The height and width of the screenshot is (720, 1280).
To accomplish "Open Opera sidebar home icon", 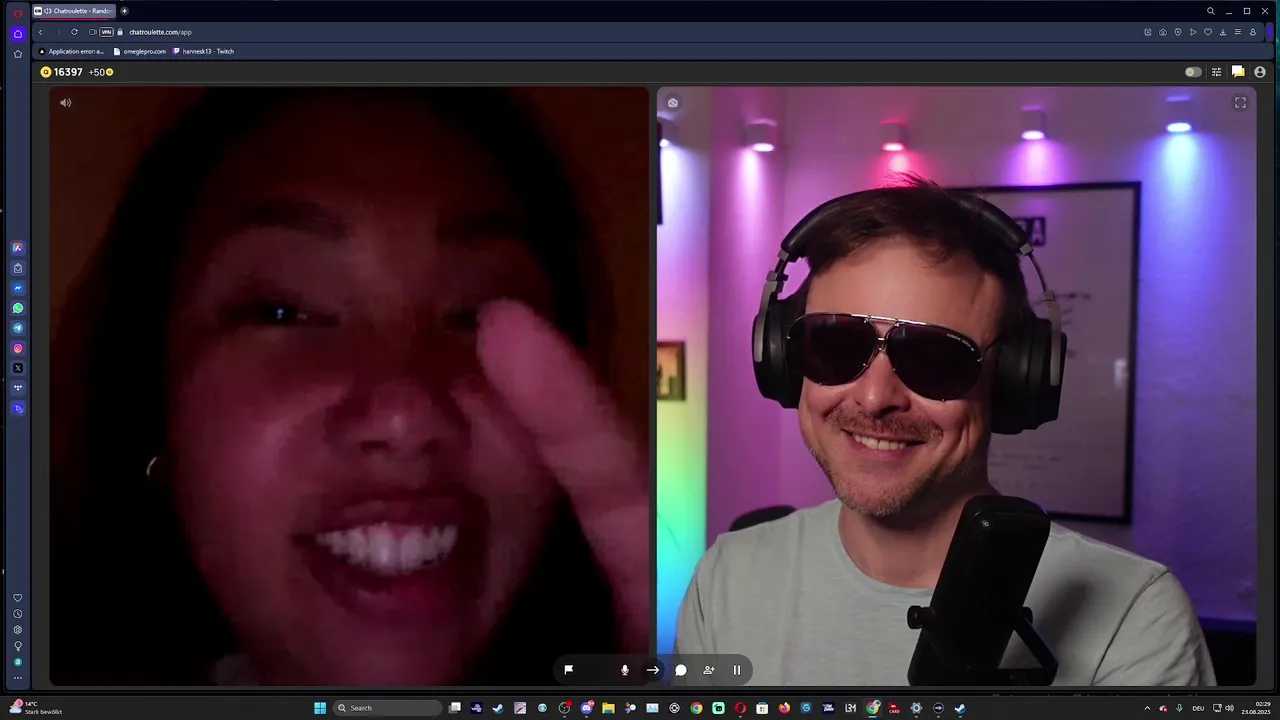I will click(17, 33).
